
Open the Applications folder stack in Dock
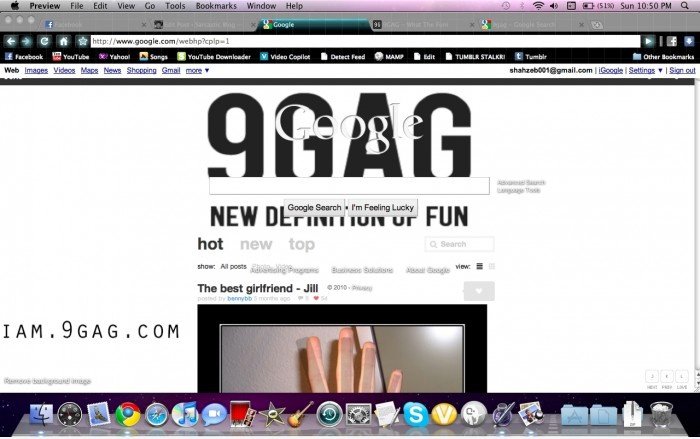tap(574, 415)
